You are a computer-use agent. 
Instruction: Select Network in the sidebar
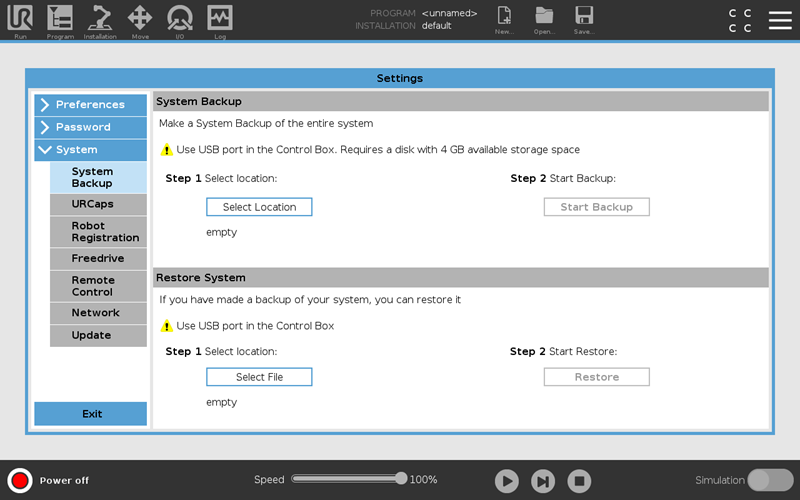[x=98, y=313]
